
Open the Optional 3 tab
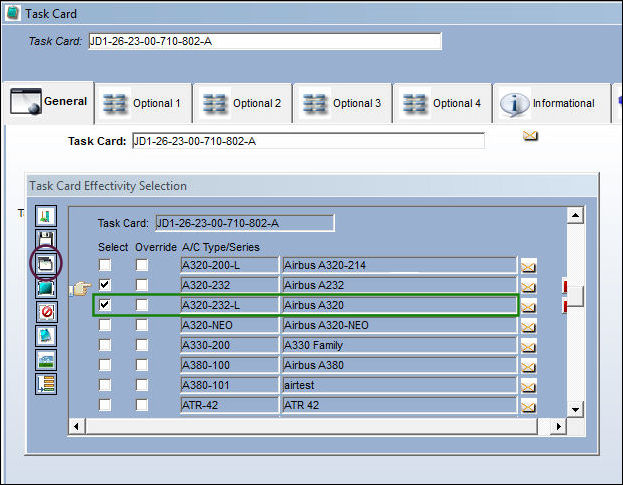343,103
